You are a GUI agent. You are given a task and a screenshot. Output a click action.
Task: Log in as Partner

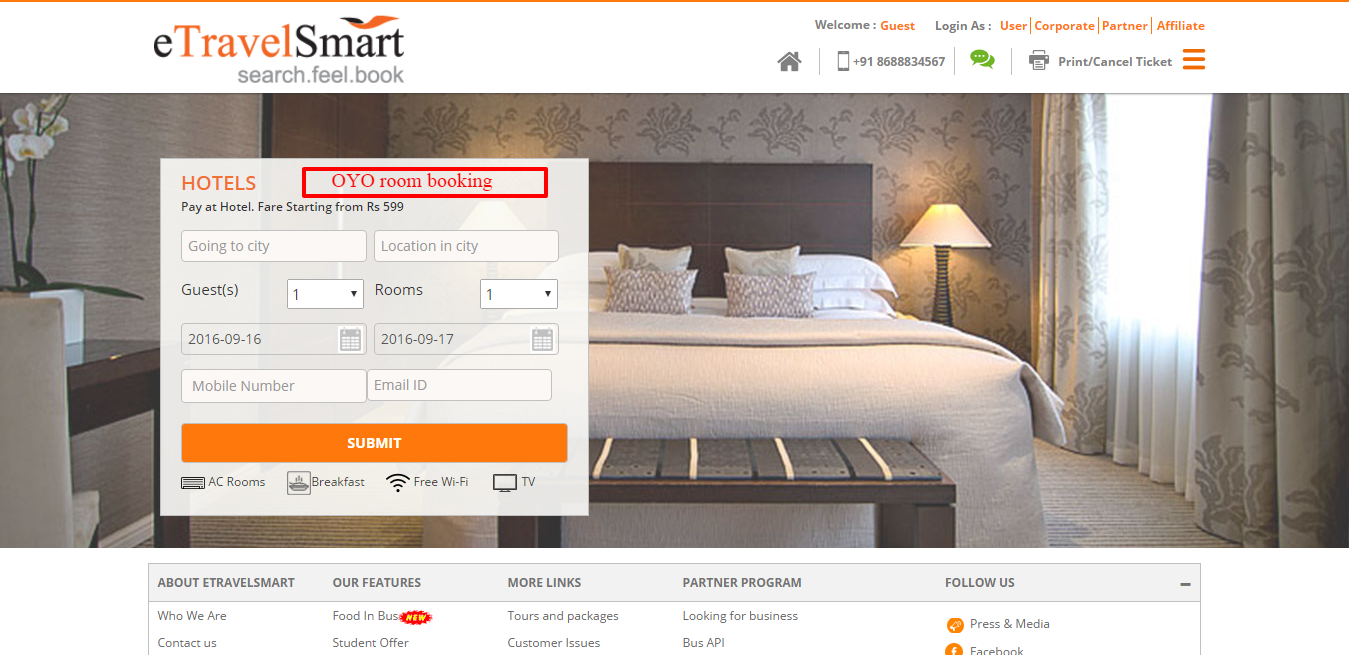1125,26
